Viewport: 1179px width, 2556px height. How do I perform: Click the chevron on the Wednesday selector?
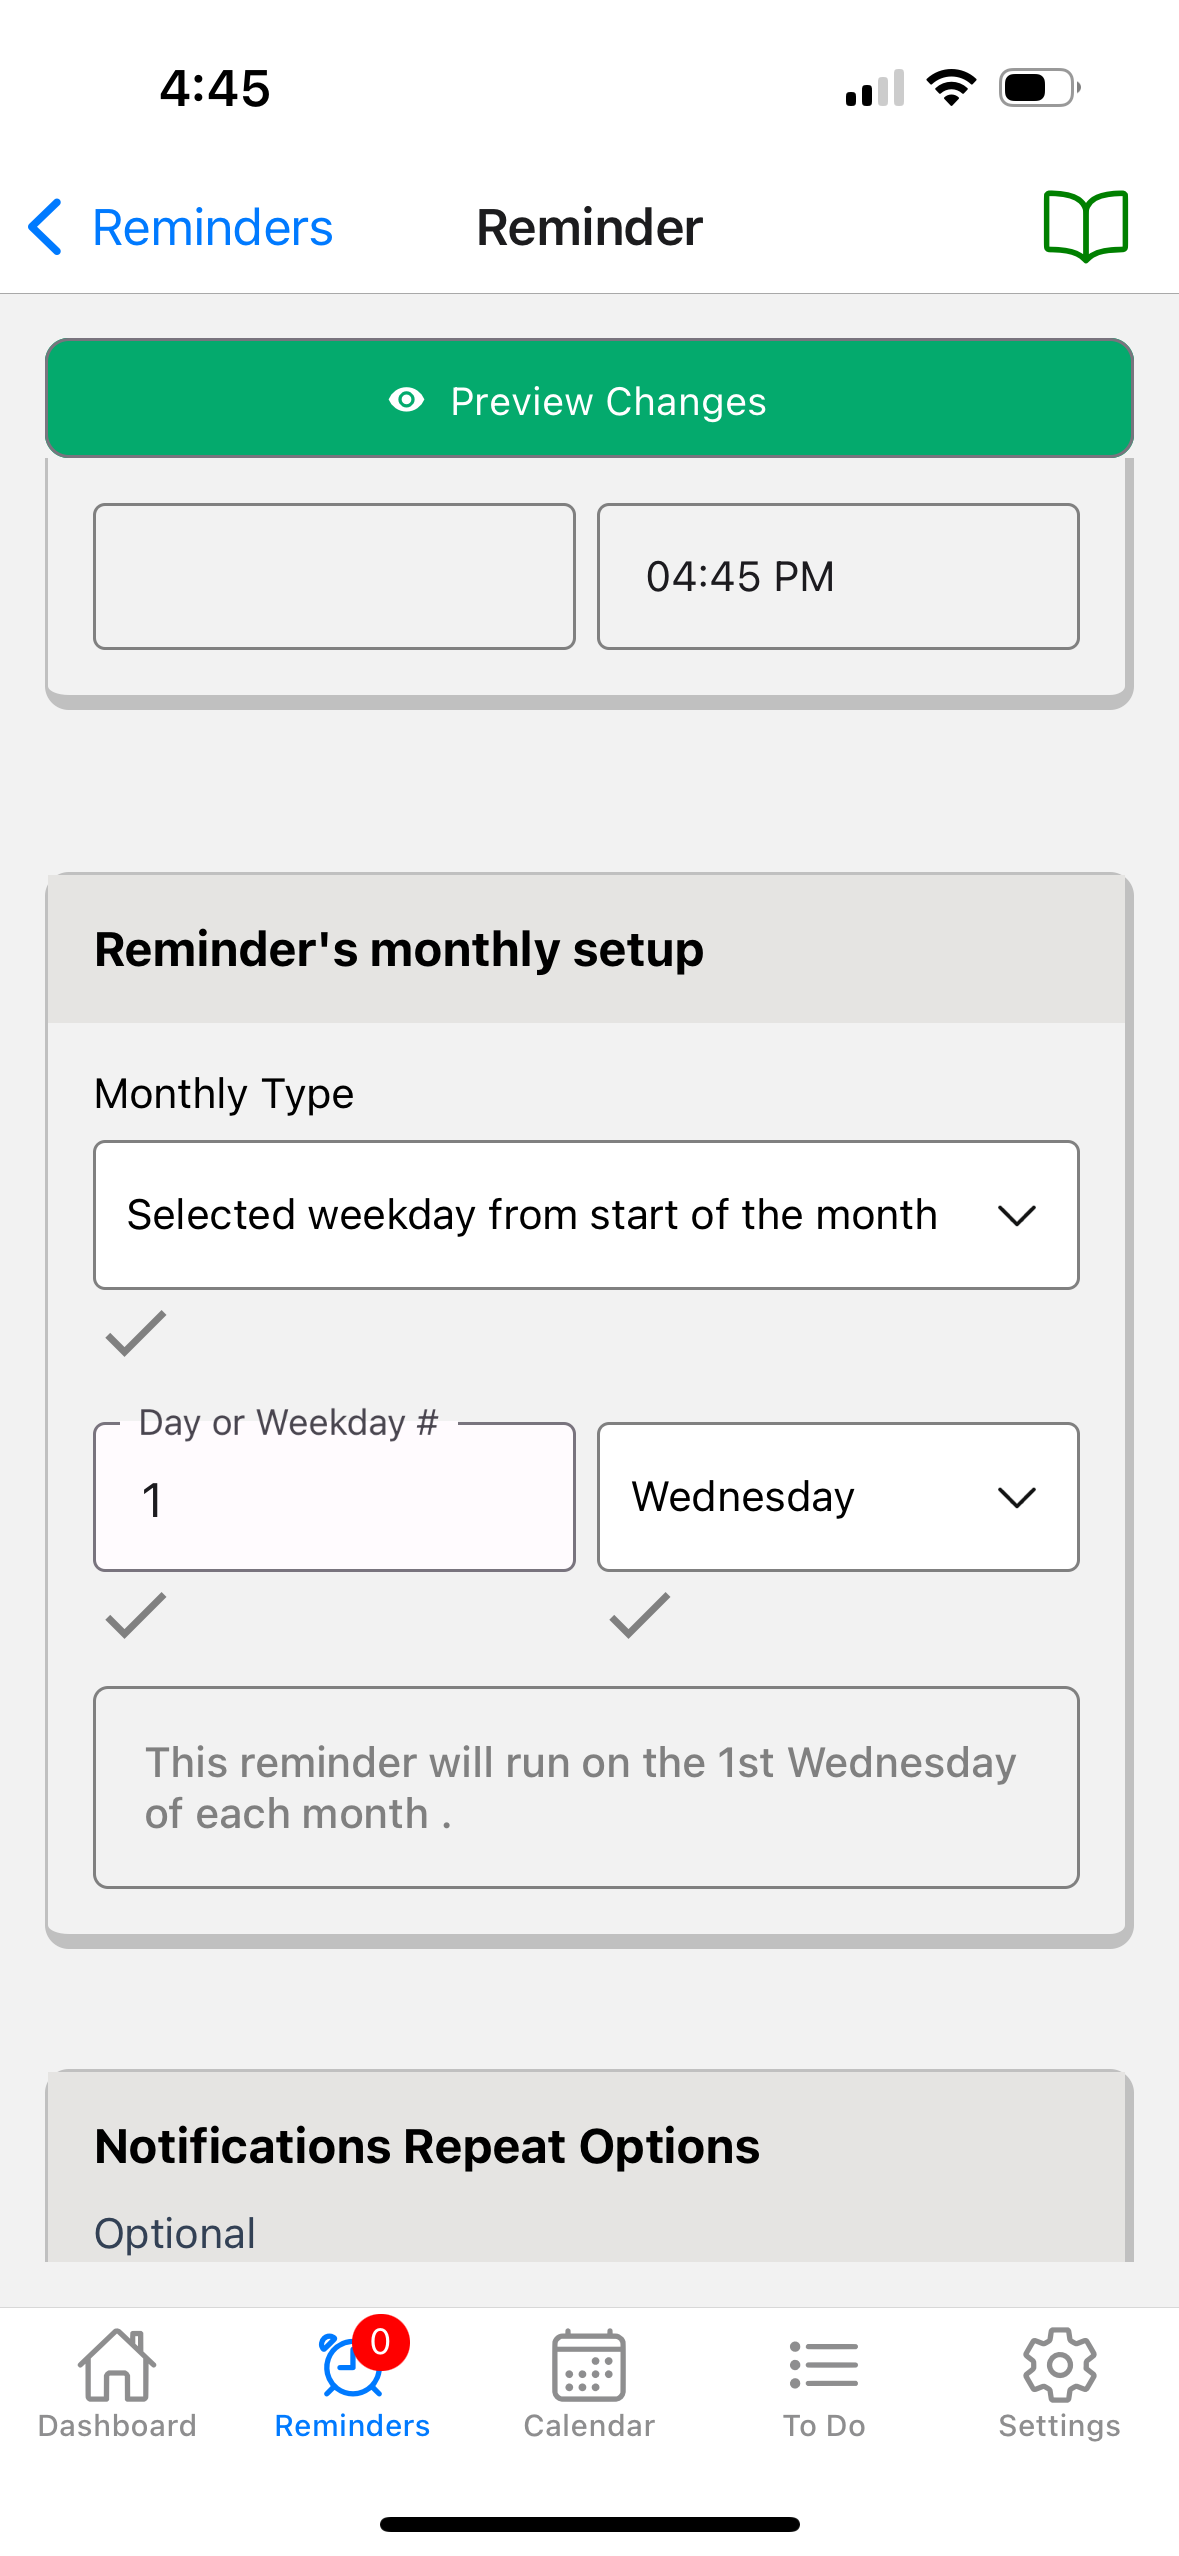[x=1017, y=1497]
